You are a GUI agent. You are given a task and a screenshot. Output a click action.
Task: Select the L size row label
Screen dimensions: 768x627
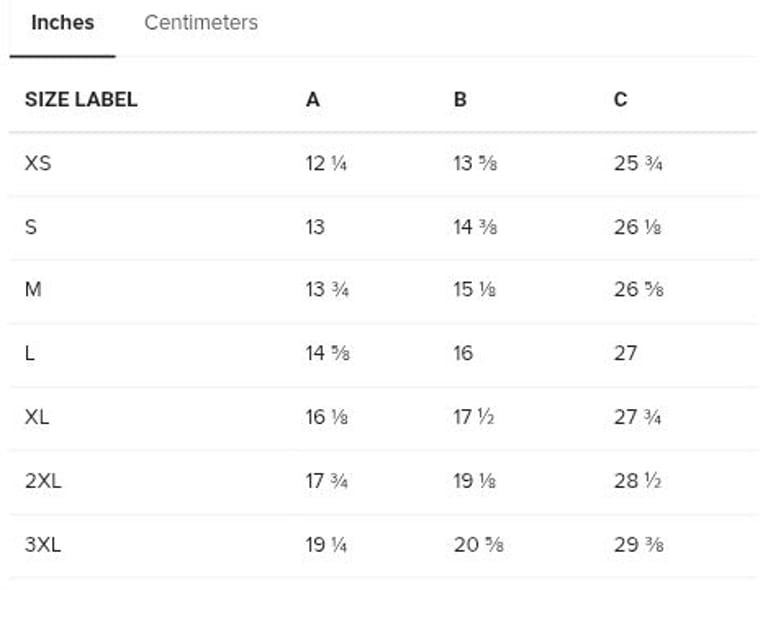coord(30,353)
